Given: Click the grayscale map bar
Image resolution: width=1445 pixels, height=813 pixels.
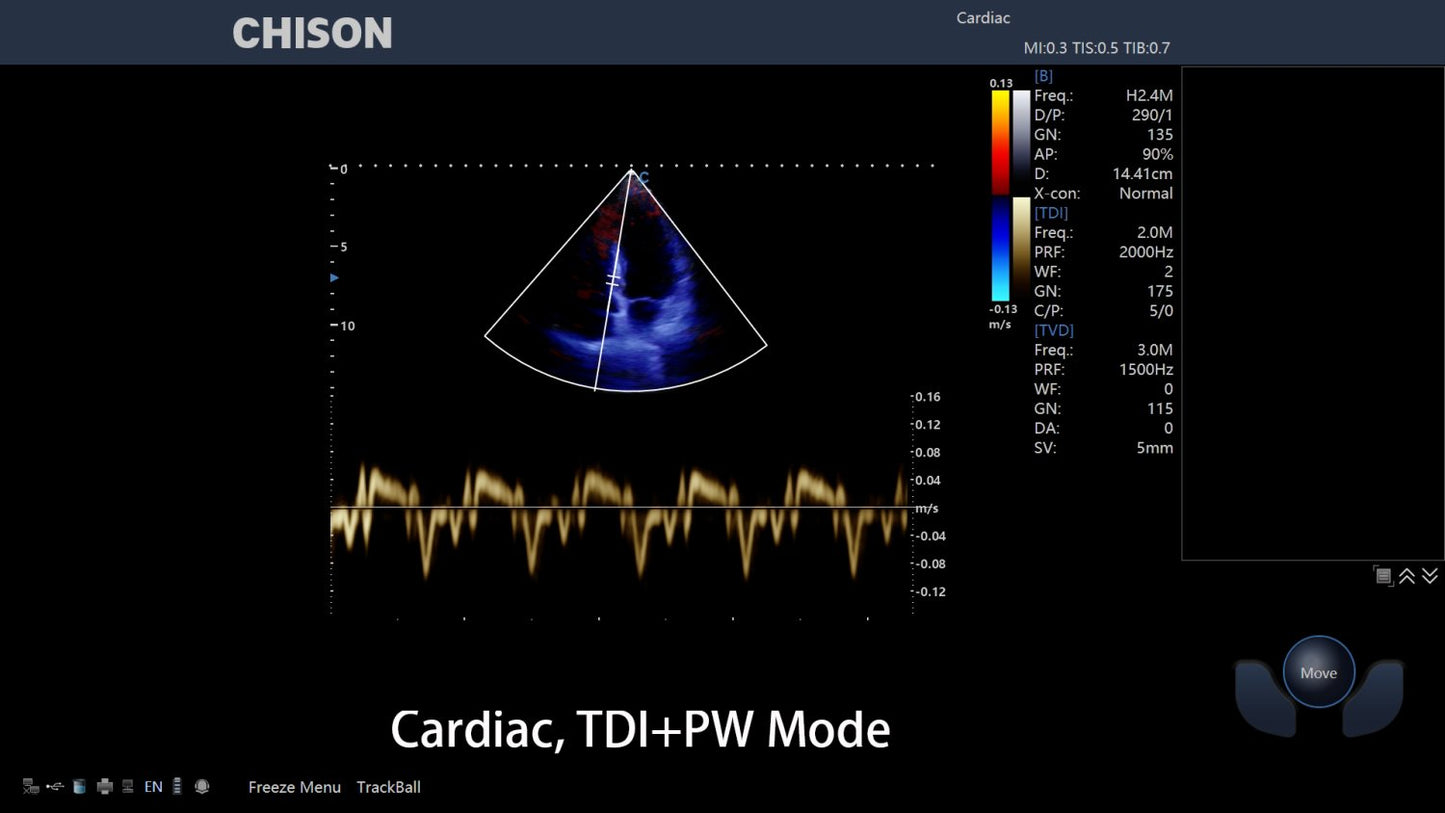Looking at the screenshot, I should [1021, 142].
